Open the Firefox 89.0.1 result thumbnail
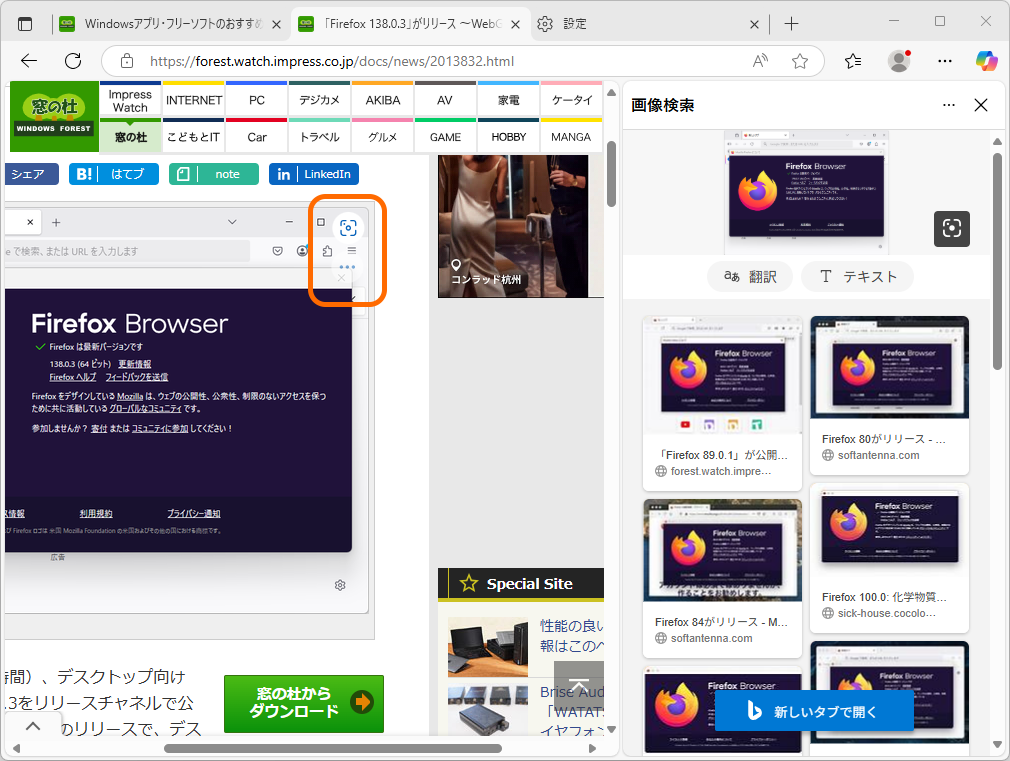1010x761 pixels. [722, 374]
